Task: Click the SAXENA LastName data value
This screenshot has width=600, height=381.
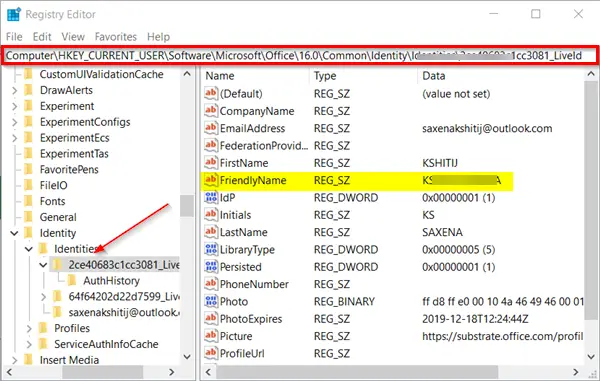Action: pyautogui.click(x=442, y=232)
